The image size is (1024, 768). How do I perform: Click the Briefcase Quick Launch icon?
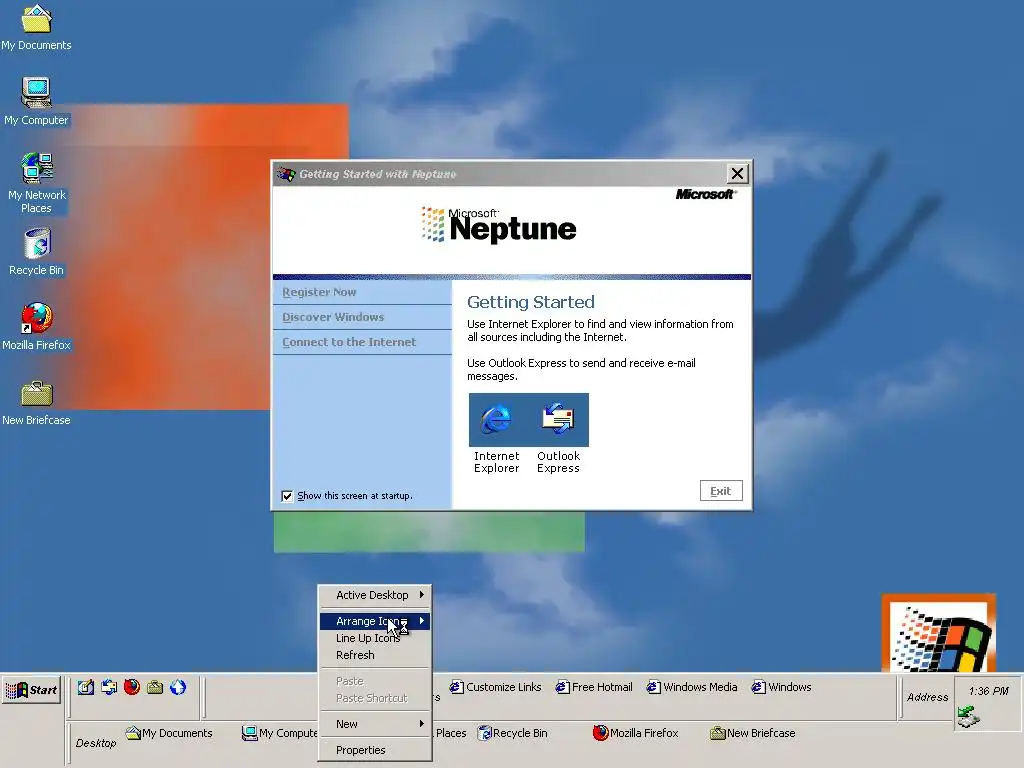click(155, 688)
